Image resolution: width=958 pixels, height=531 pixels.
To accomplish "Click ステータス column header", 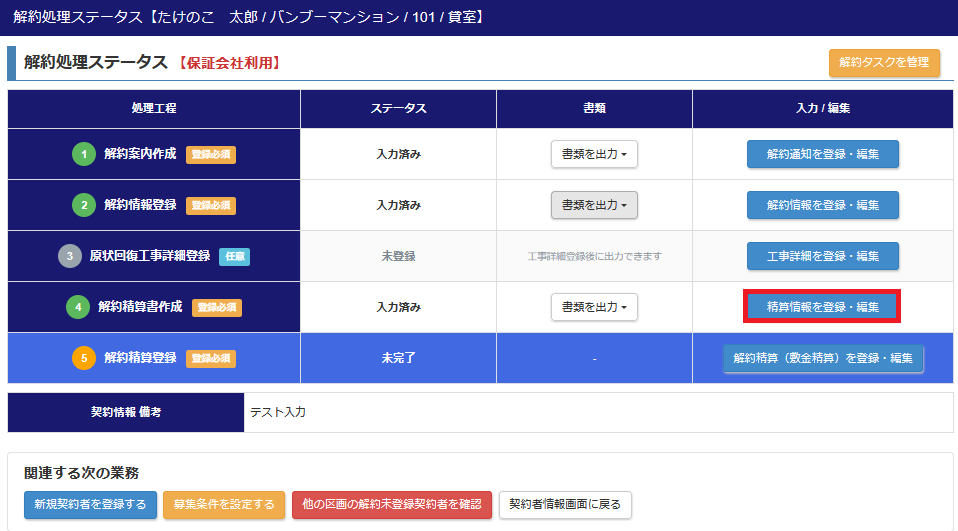I will pos(398,108).
